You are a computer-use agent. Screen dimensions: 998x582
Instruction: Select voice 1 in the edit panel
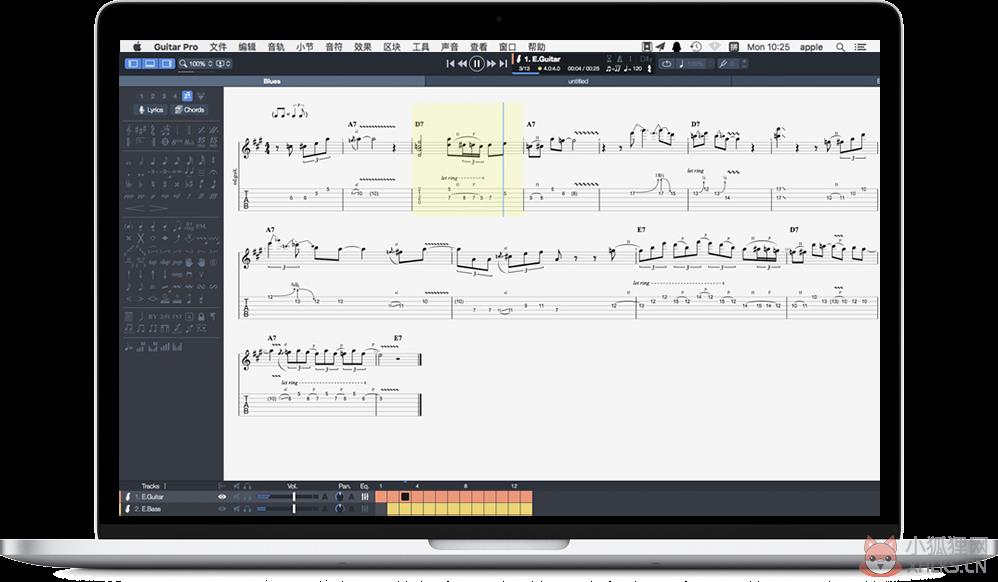[141, 96]
